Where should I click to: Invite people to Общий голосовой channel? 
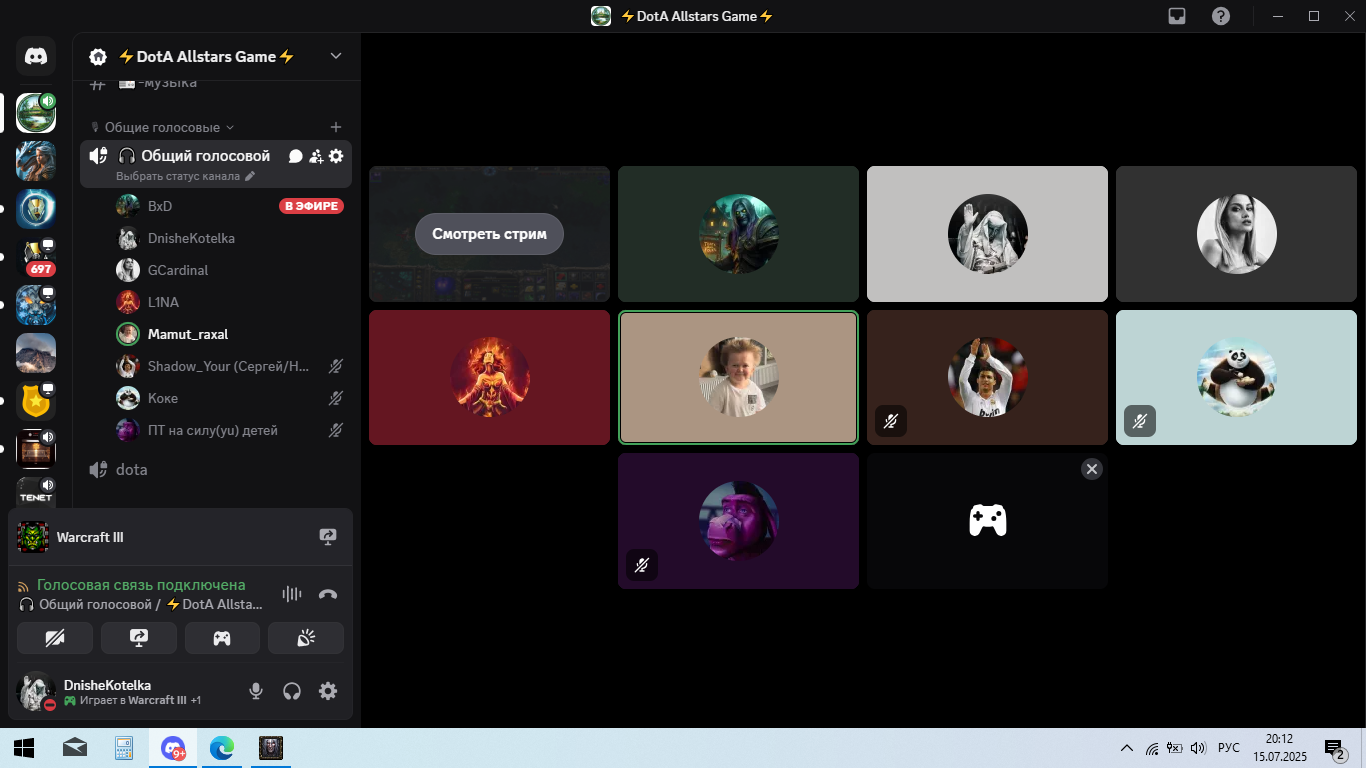(x=316, y=156)
